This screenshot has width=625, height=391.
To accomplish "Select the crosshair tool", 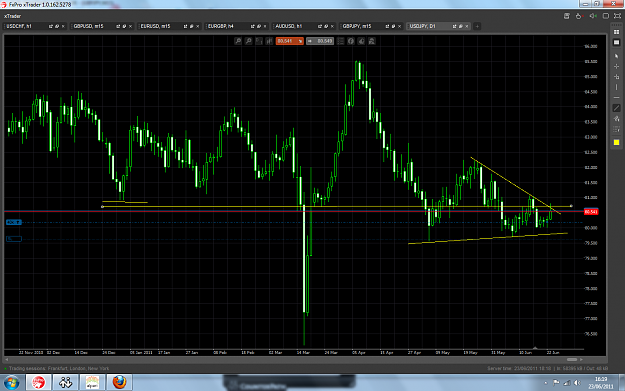I will [x=617, y=67].
